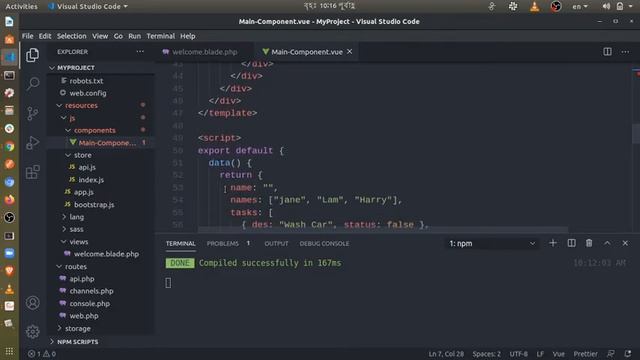Open the Extensions view
The height and width of the screenshot is (360, 640).
pyautogui.click(x=33, y=172)
